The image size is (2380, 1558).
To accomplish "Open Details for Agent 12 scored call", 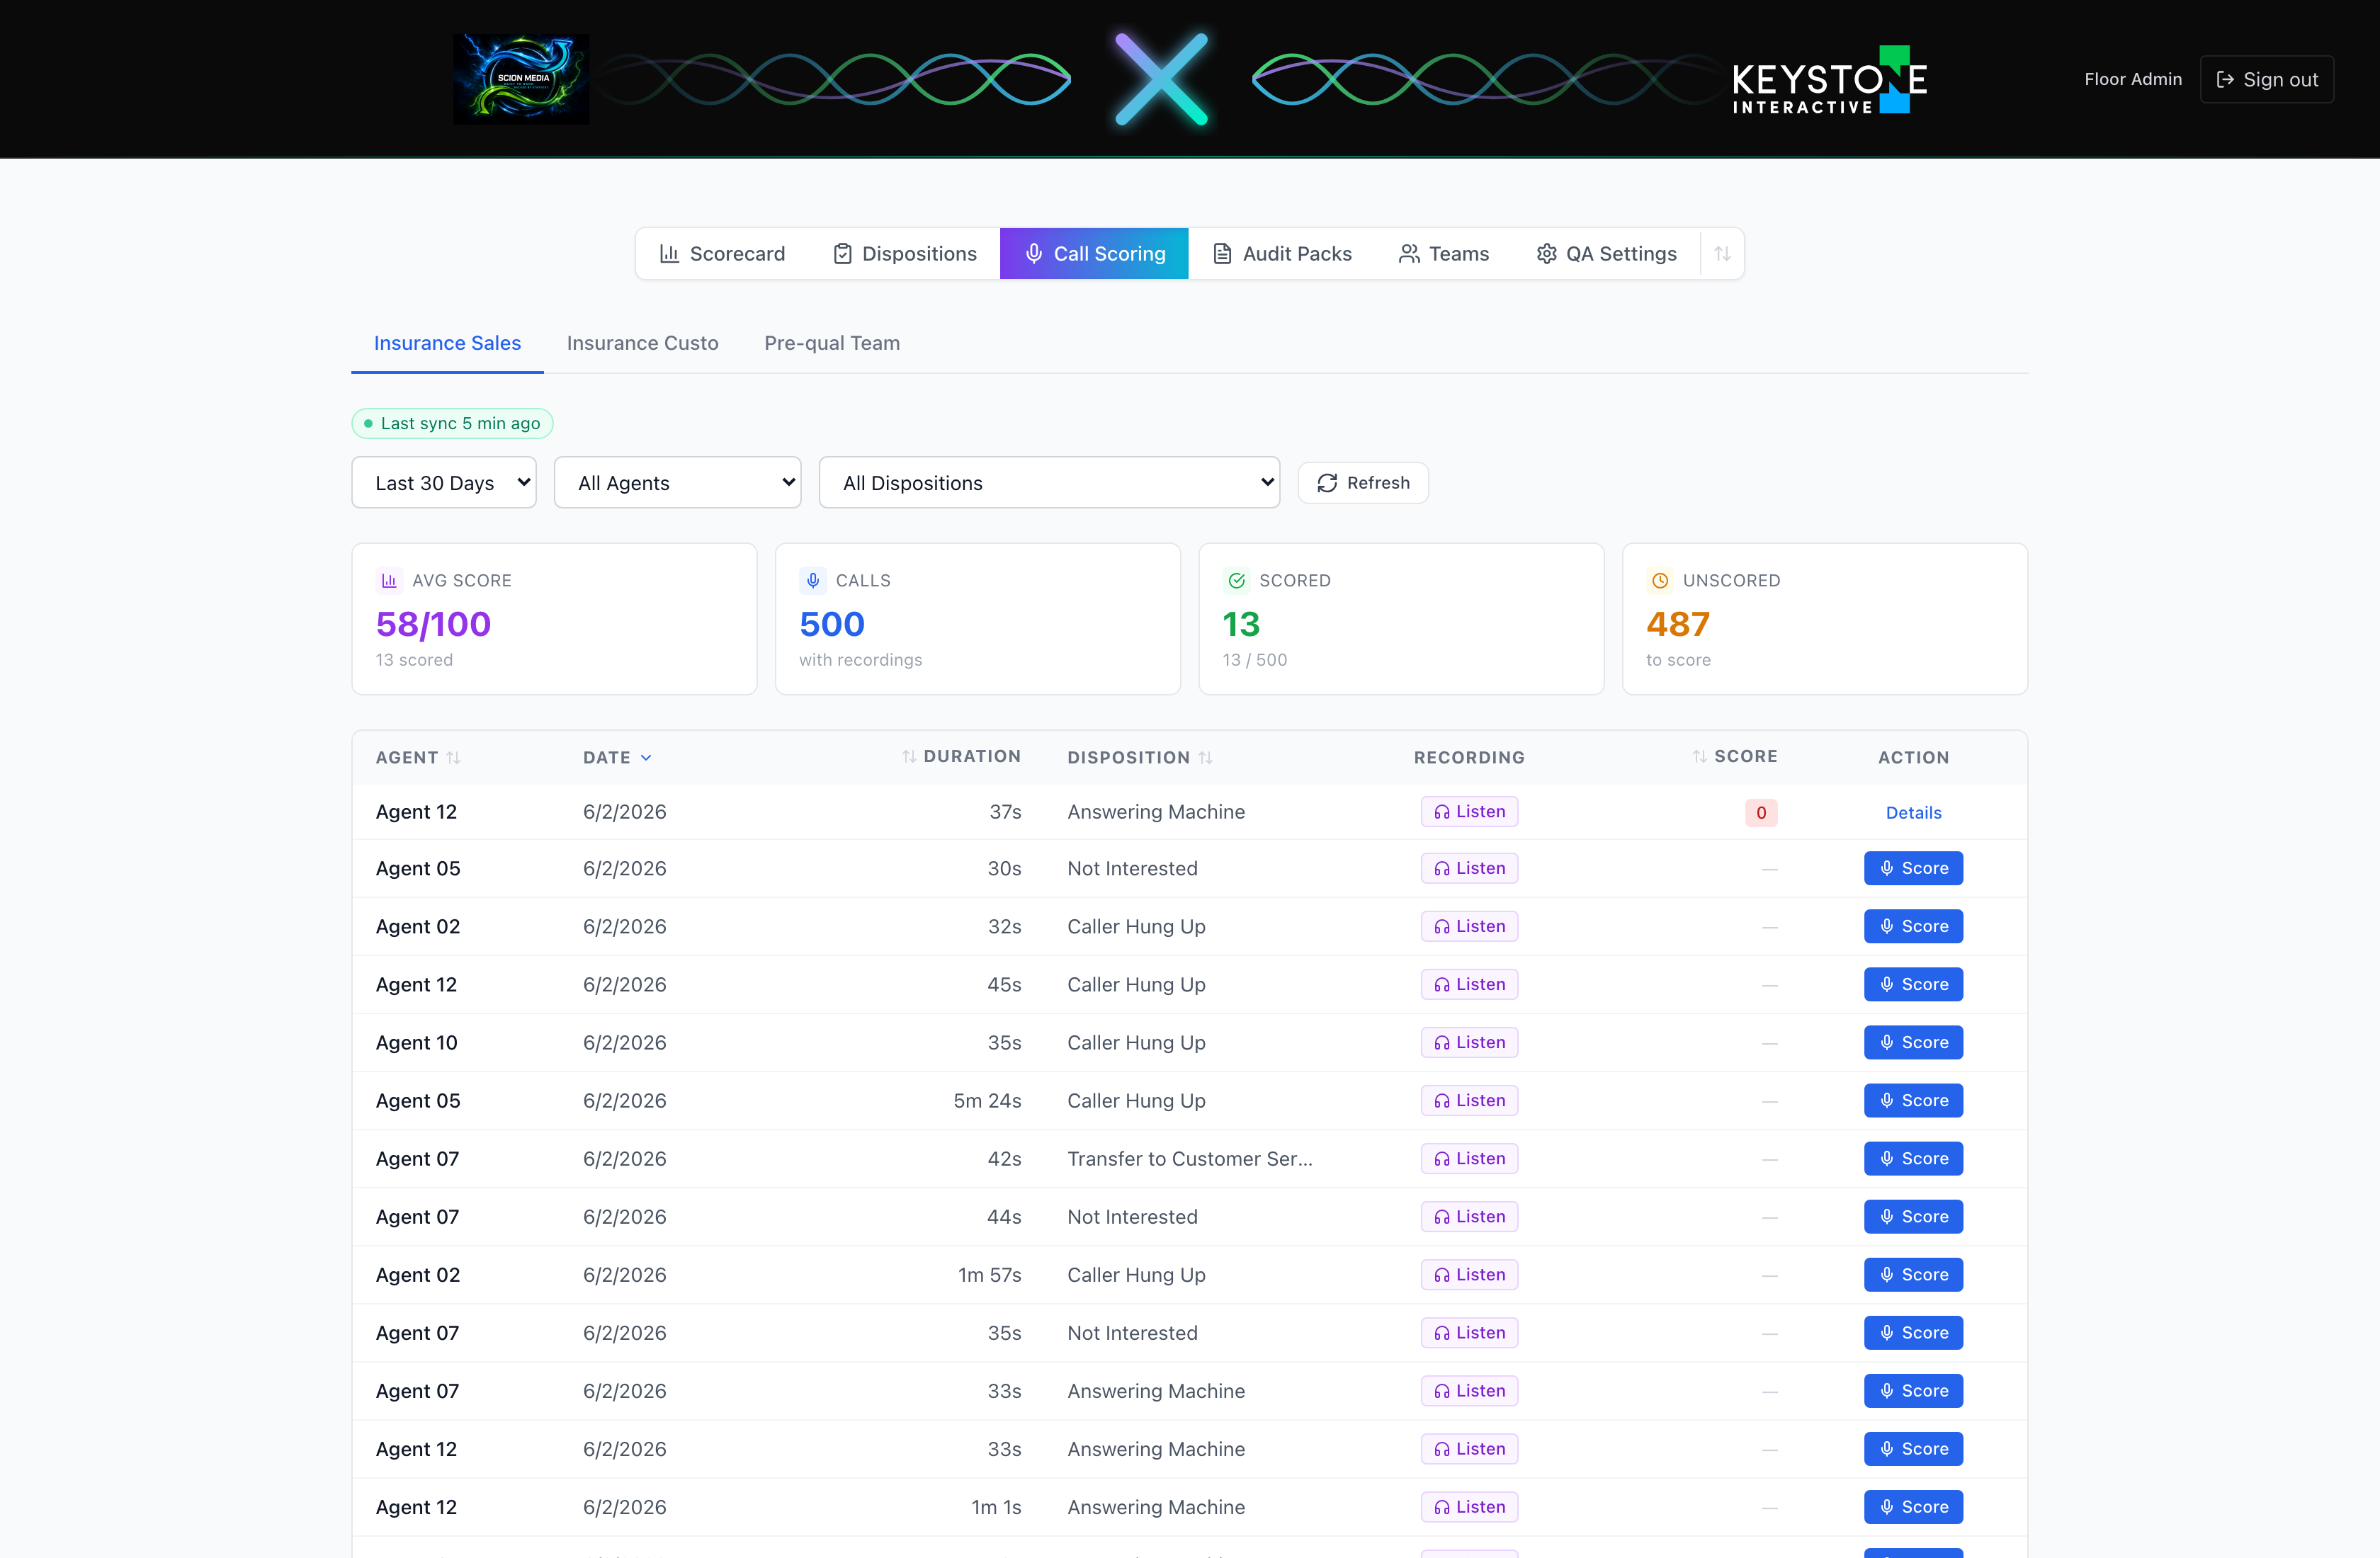I will pos(1913,813).
